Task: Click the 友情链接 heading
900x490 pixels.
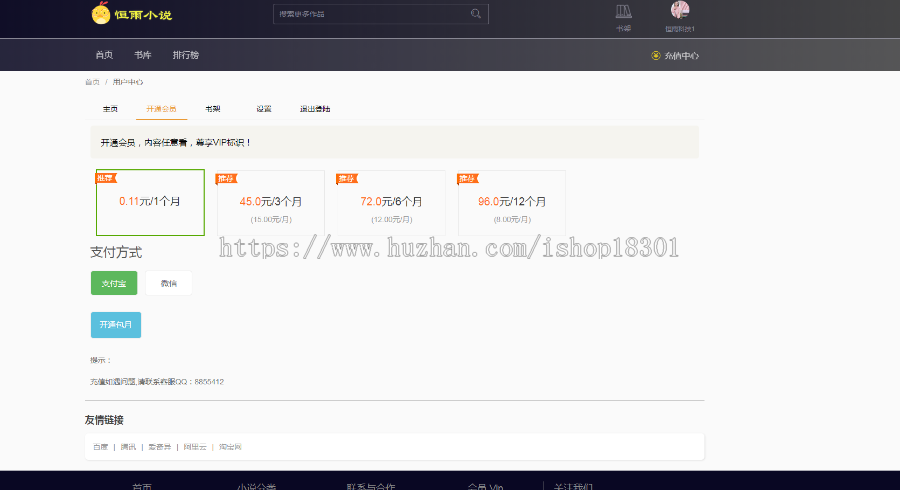Action: [104, 420]
